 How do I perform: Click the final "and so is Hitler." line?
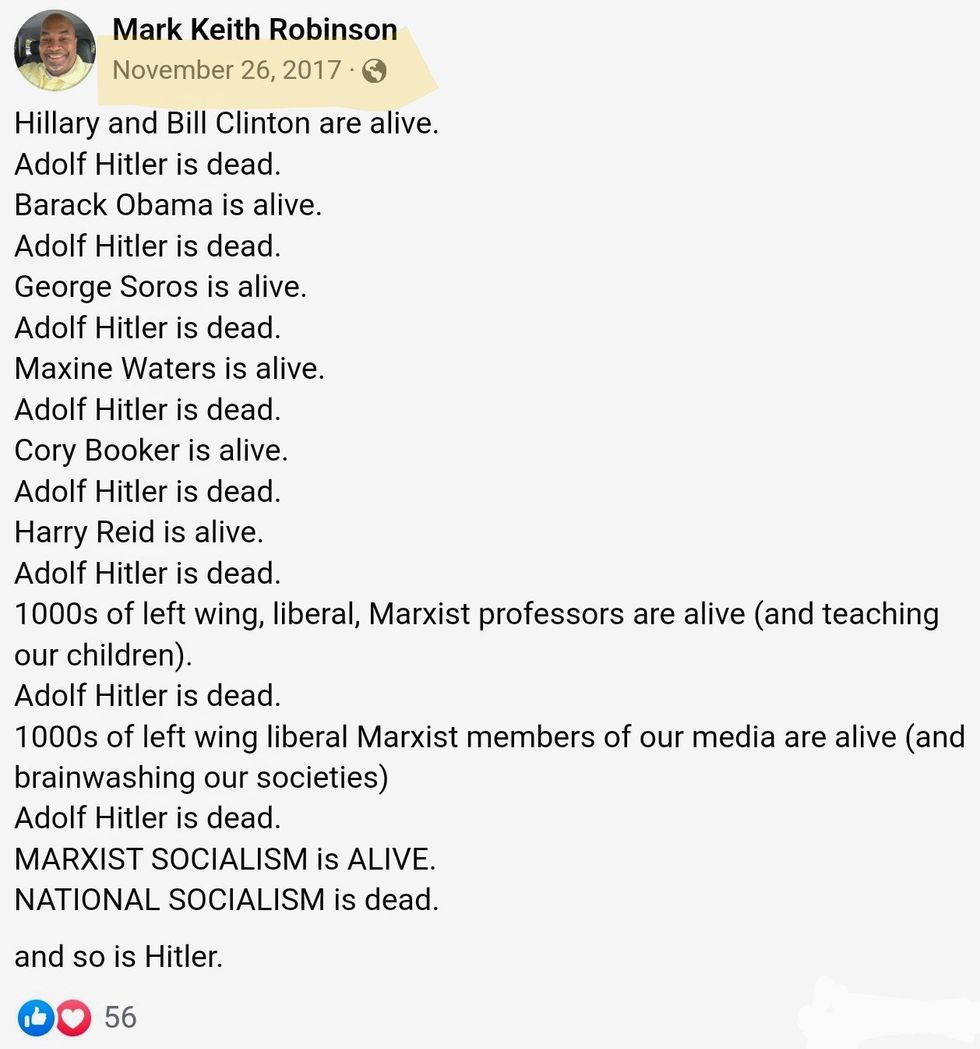tap(118, 957)
